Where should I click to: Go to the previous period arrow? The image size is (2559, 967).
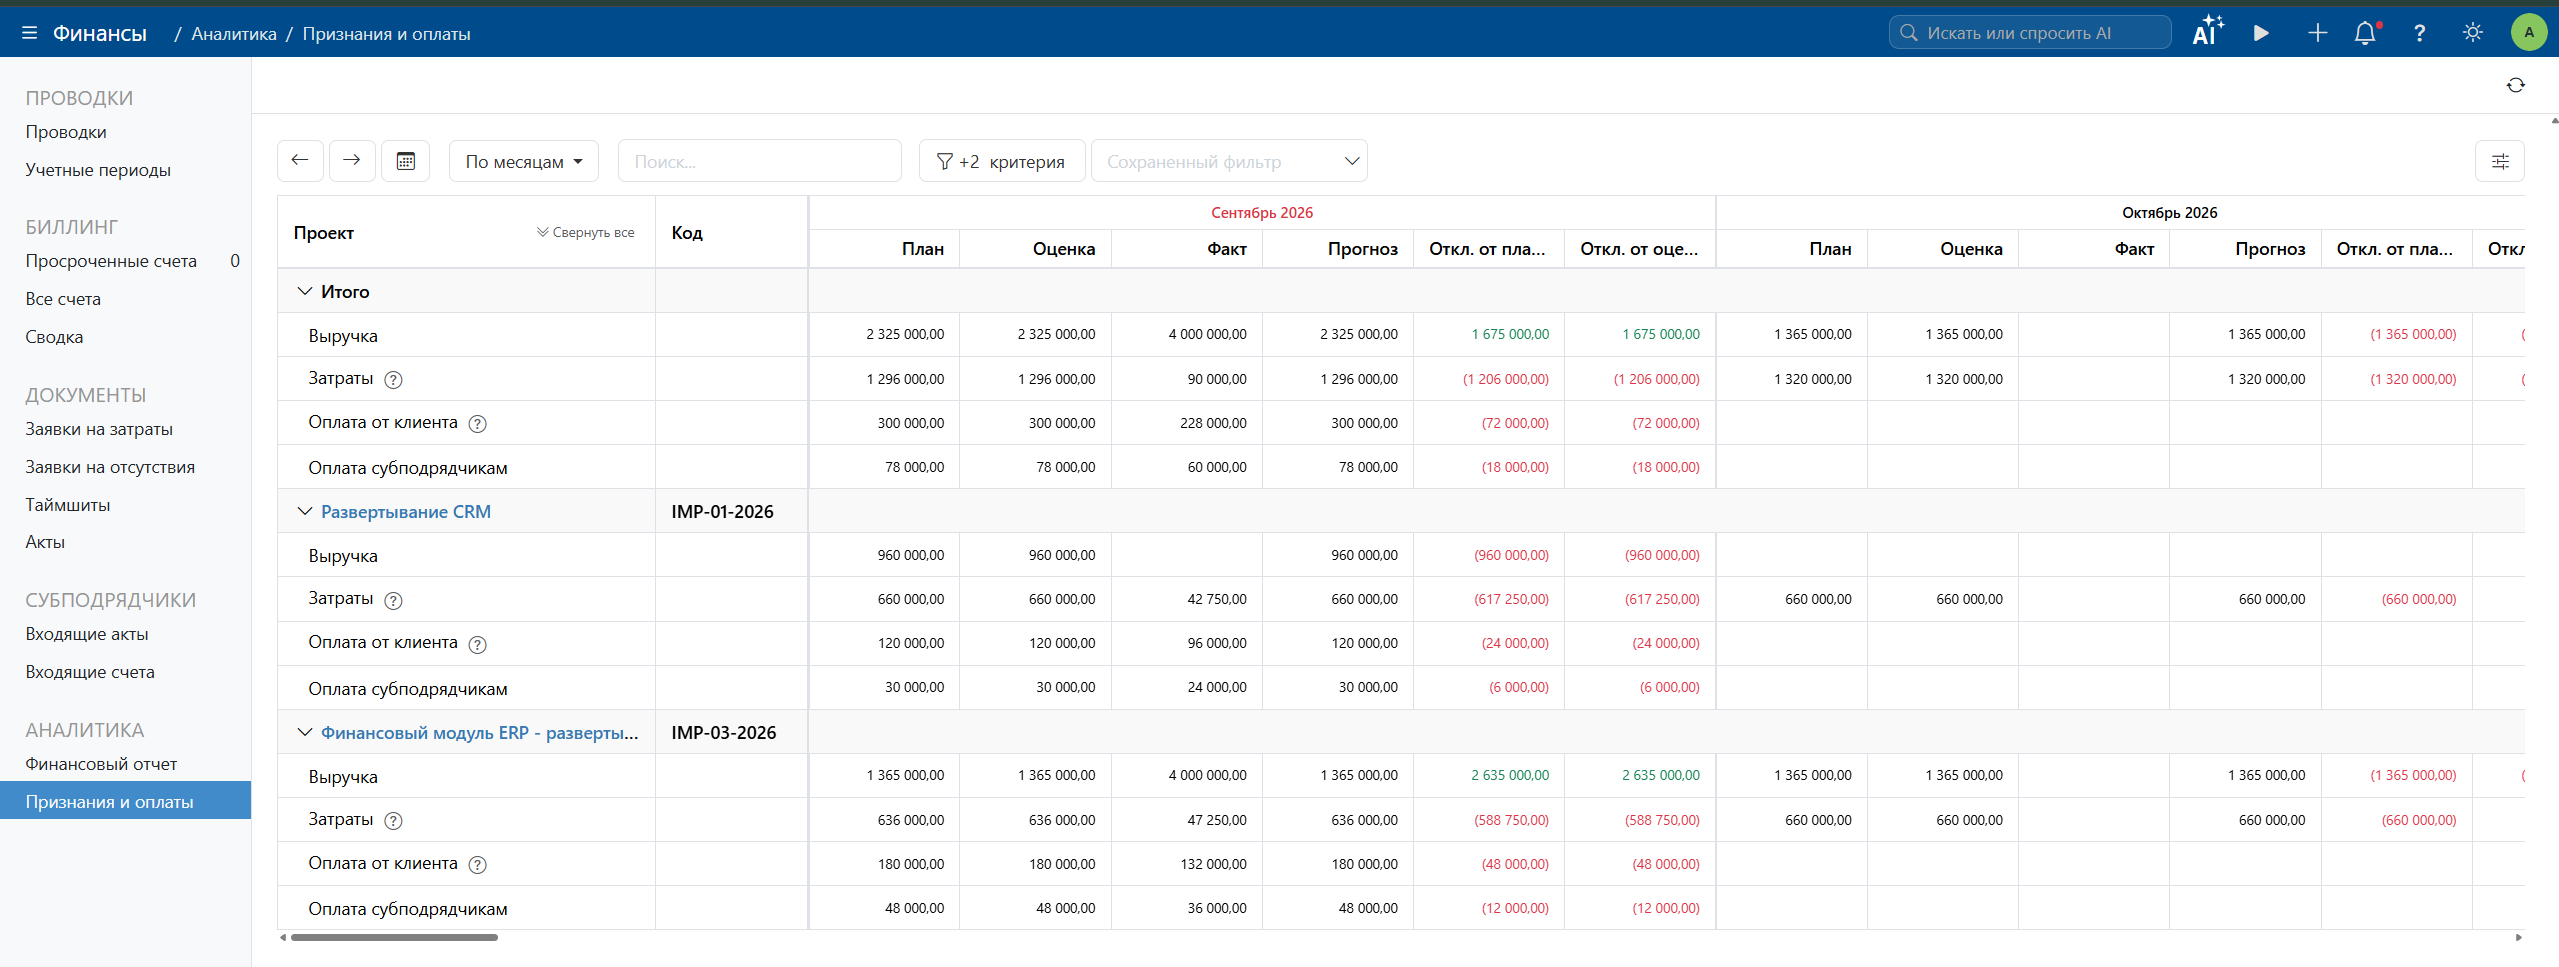pyautogui.click(x=300, y=160)
